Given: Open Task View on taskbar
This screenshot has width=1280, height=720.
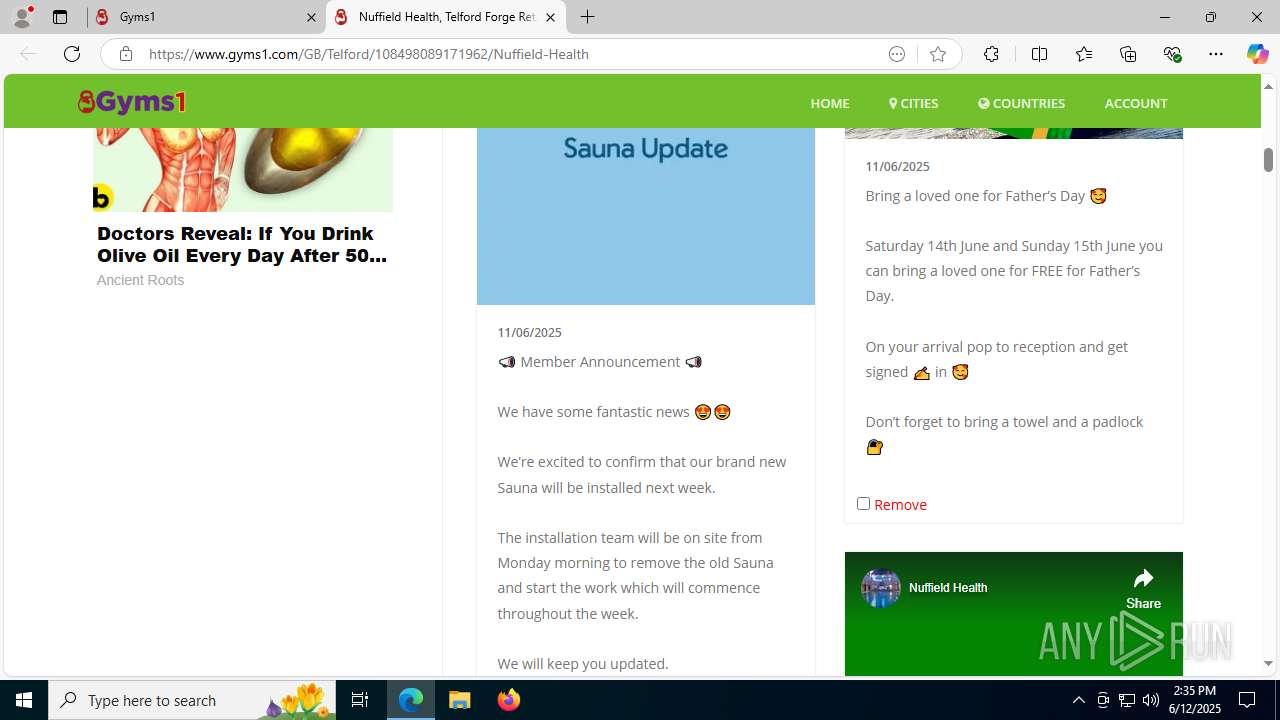Looking at the screenshot, I should (360, 700).
